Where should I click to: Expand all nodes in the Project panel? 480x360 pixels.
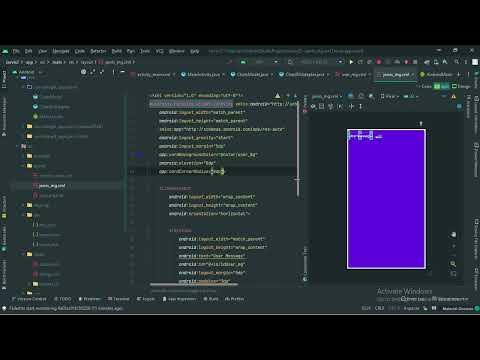pos(93,72)
